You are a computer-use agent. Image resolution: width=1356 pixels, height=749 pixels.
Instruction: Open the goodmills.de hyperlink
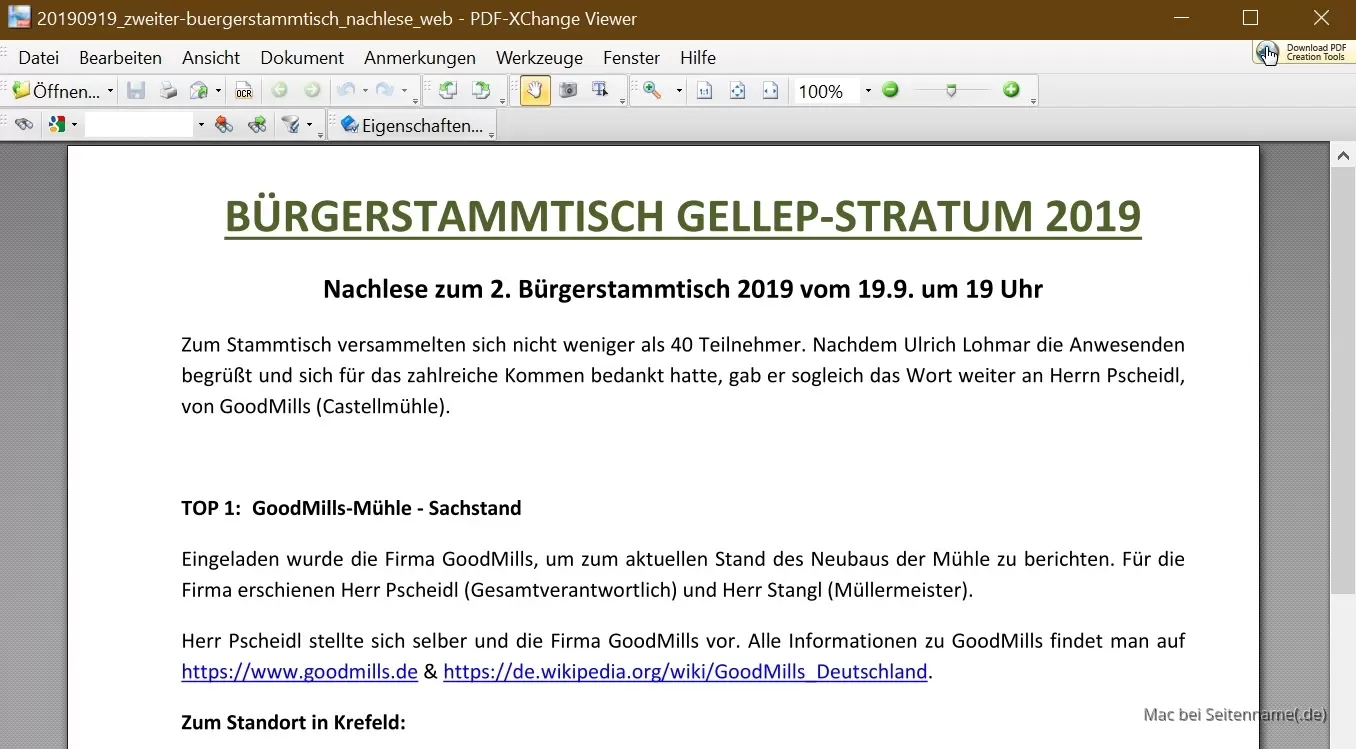coord(299,672)
